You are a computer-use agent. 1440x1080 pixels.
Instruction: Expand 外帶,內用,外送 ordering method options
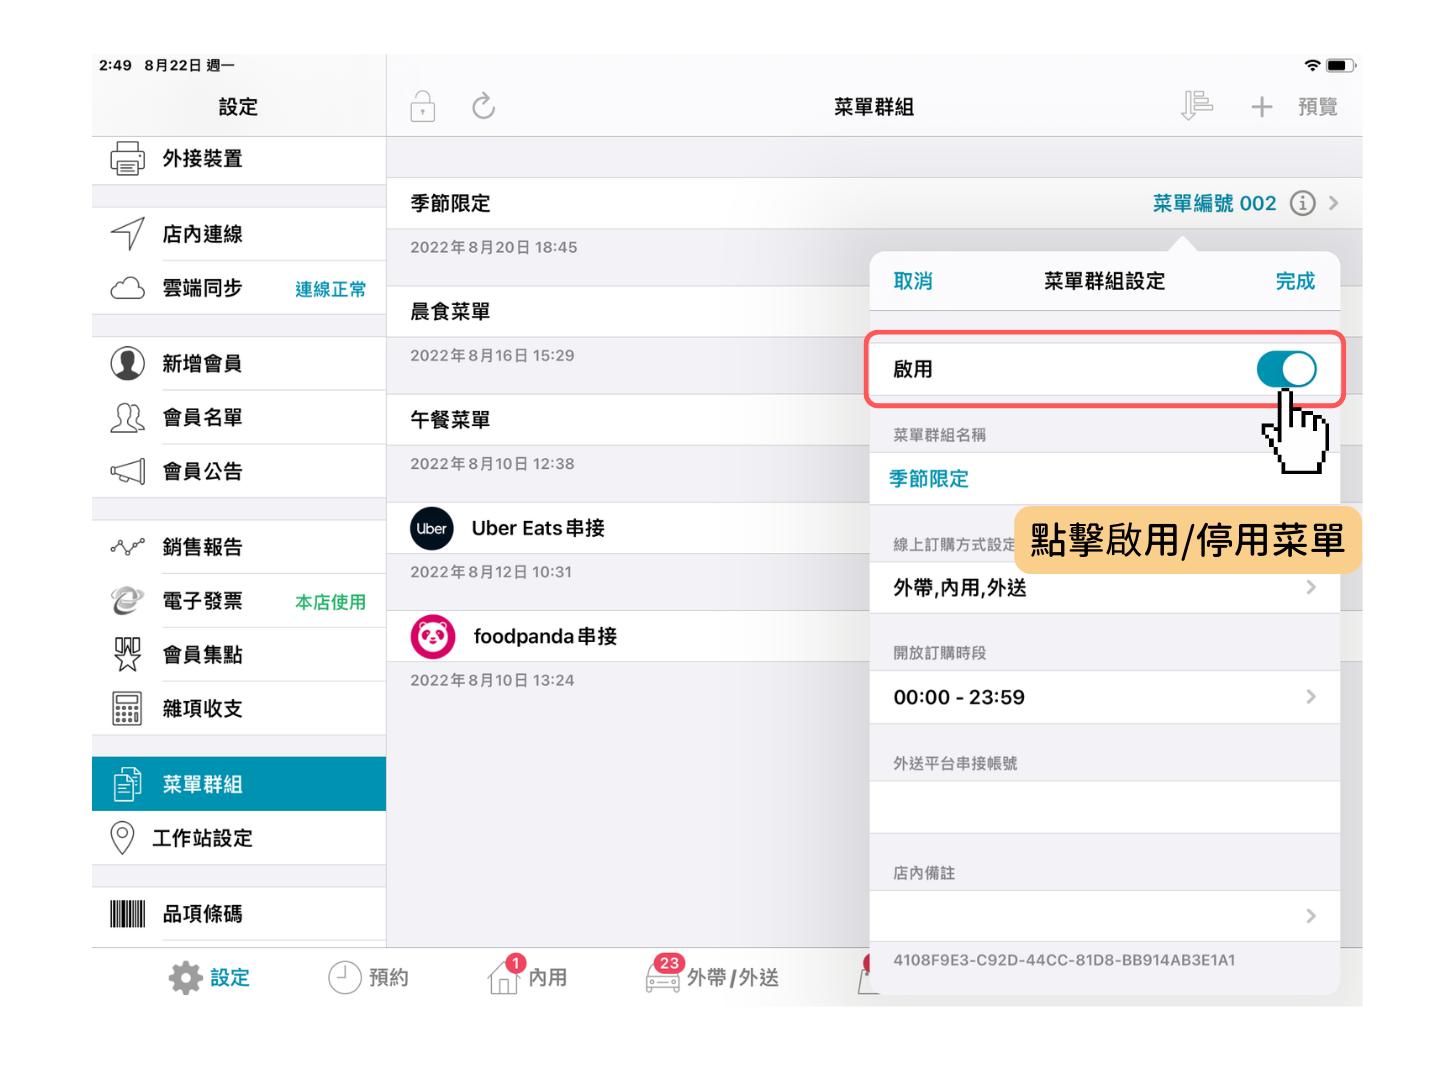1104,588
